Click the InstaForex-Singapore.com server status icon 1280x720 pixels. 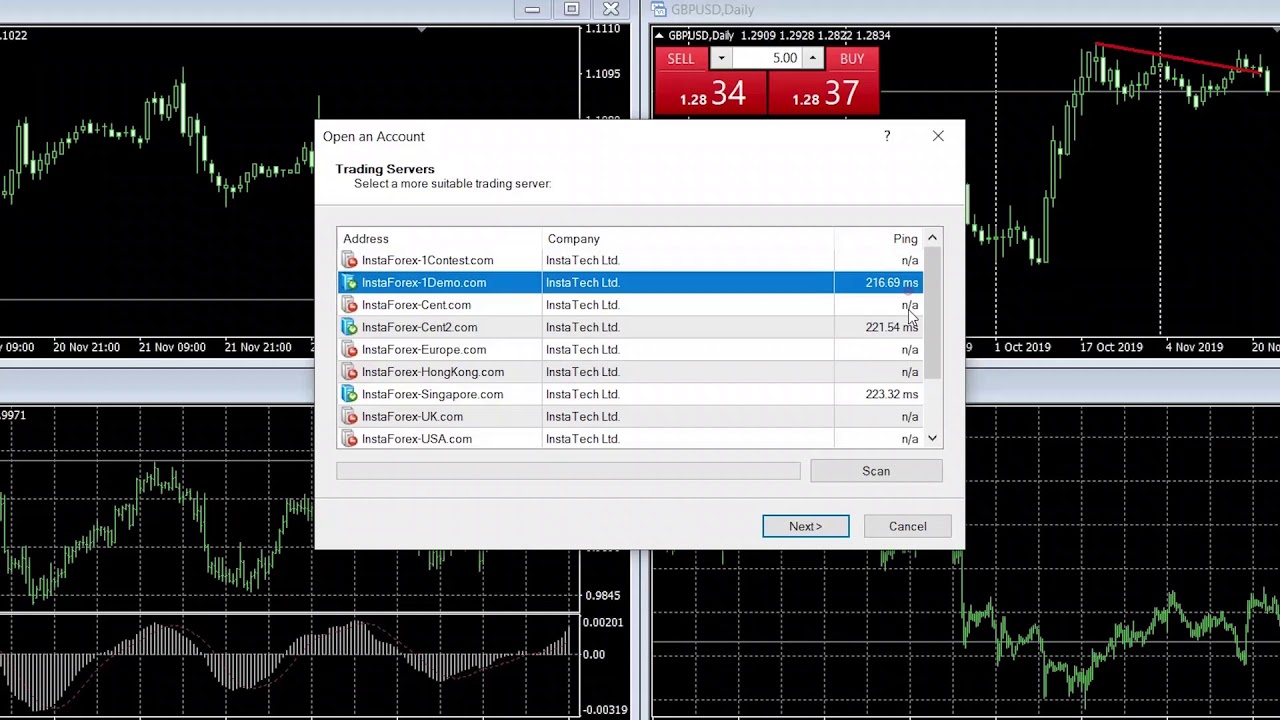point(349,394)
